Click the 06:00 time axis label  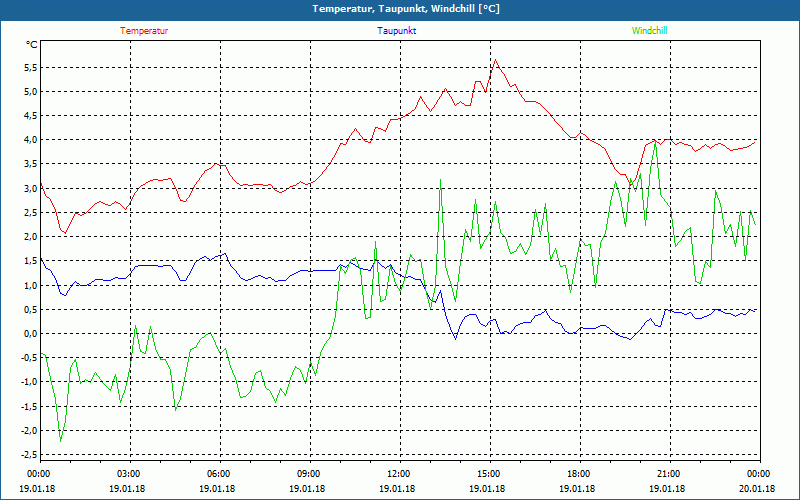click(x=220, y=474)
